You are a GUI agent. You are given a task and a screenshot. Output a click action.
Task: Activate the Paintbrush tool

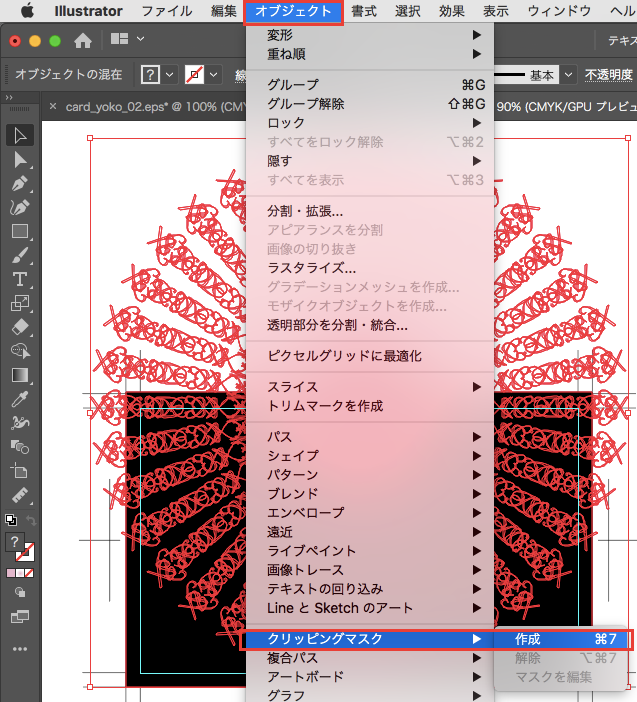click(19, 255)
